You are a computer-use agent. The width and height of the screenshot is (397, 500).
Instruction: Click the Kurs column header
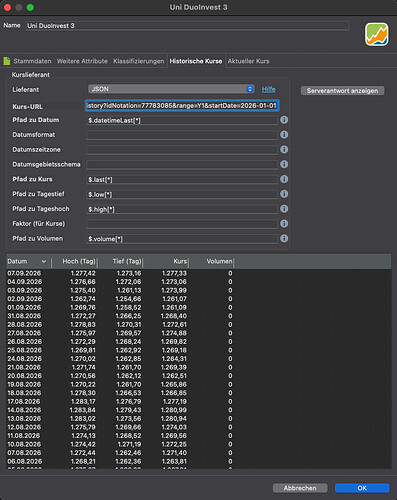click(x=166, y=261)
